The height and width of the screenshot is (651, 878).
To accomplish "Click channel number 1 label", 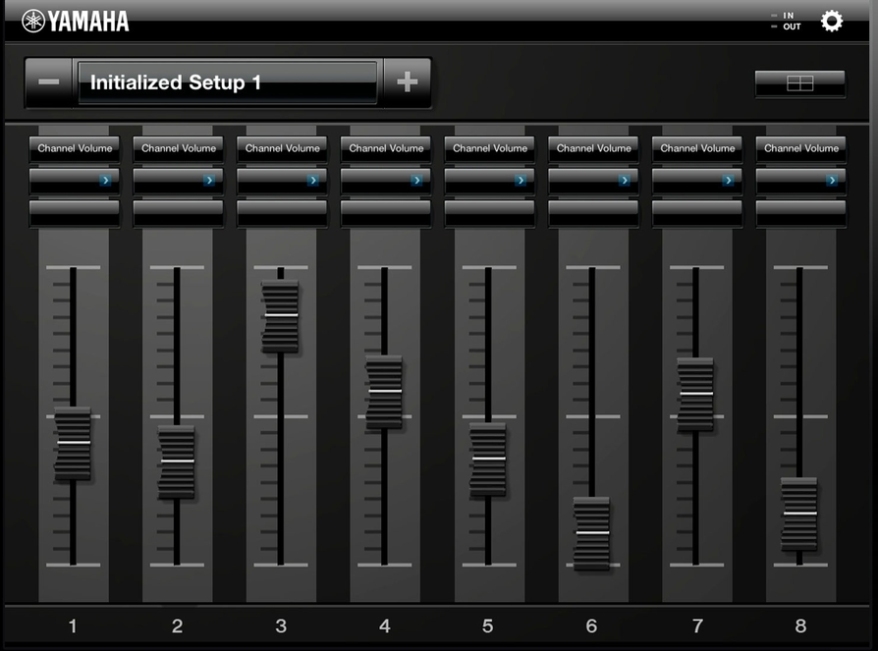I will click(73, 626).
